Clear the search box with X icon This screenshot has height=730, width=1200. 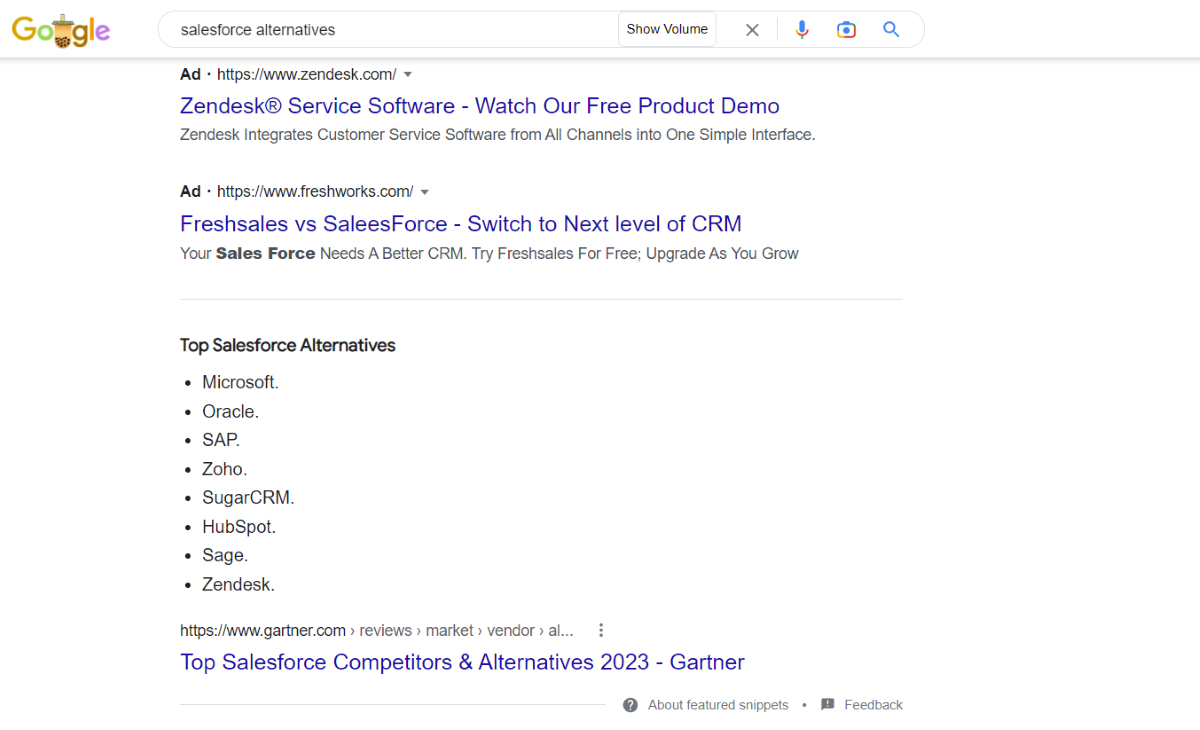752,30
